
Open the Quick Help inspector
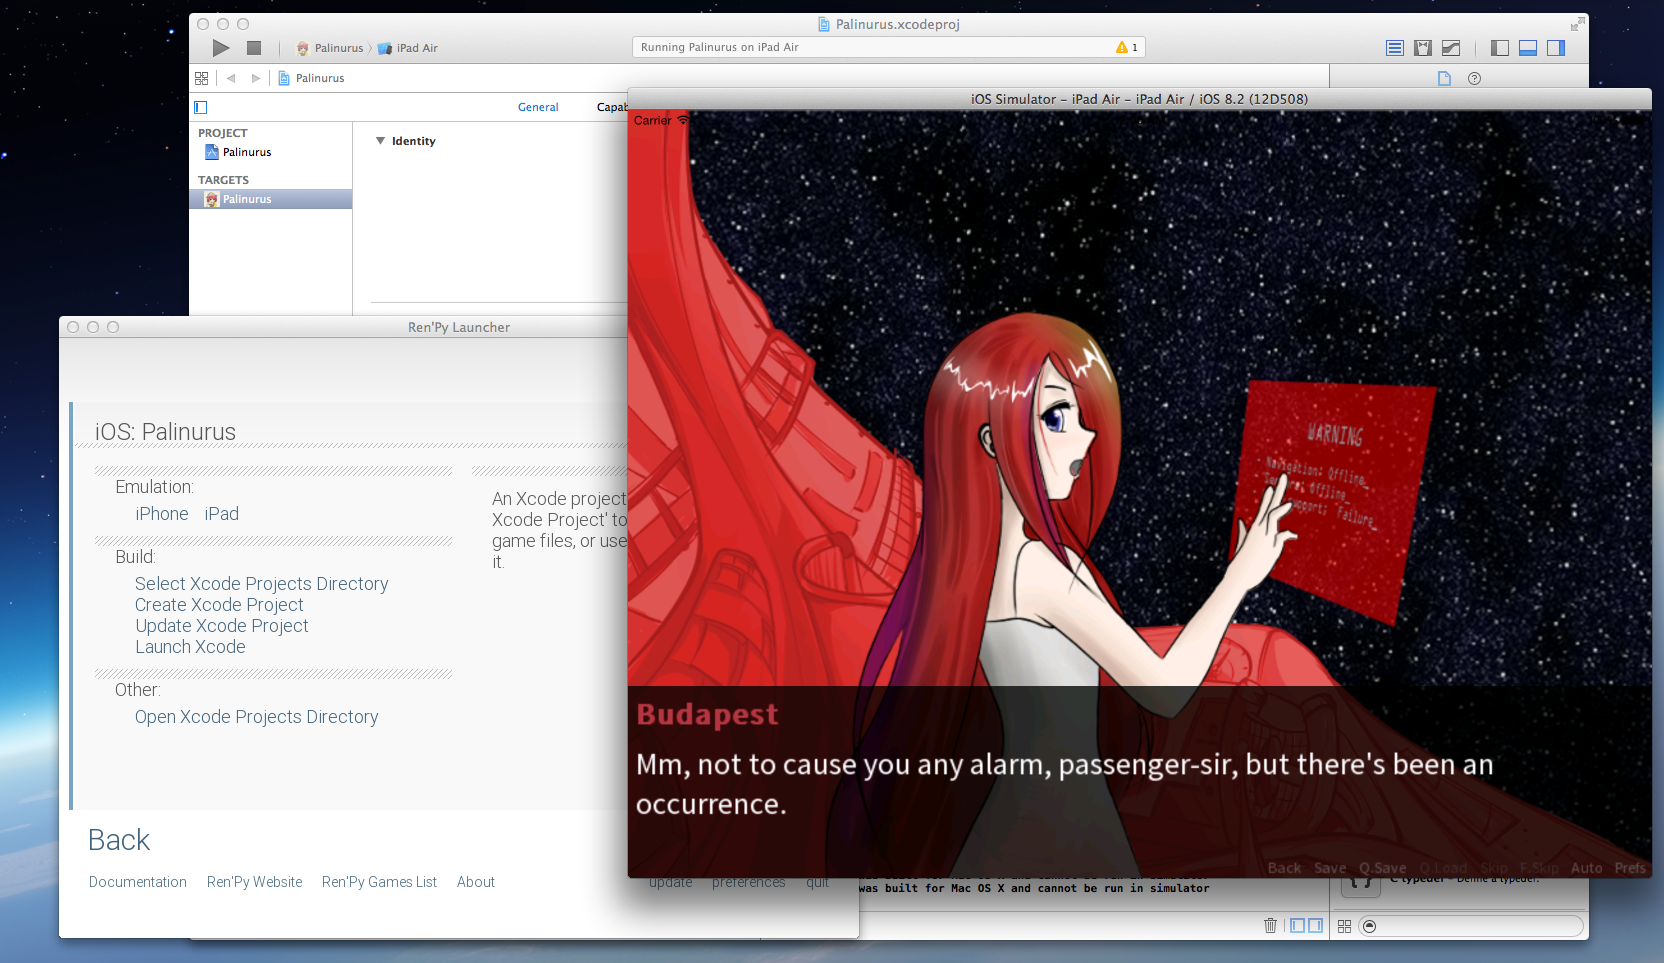tap(1474, 78)
